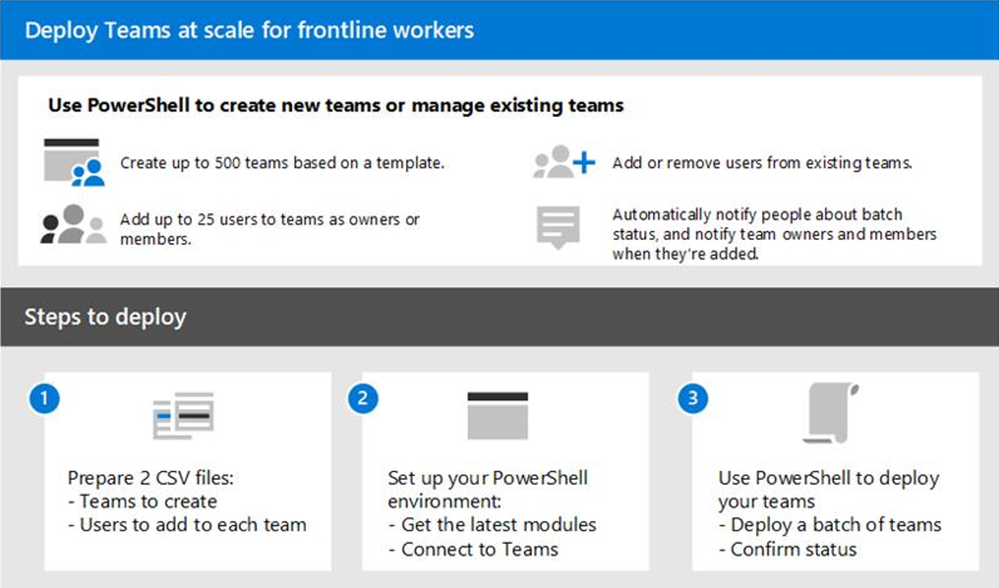Click 'Add or remove users from existing teams.'
999x588 pixels.
tap(762, 163)
